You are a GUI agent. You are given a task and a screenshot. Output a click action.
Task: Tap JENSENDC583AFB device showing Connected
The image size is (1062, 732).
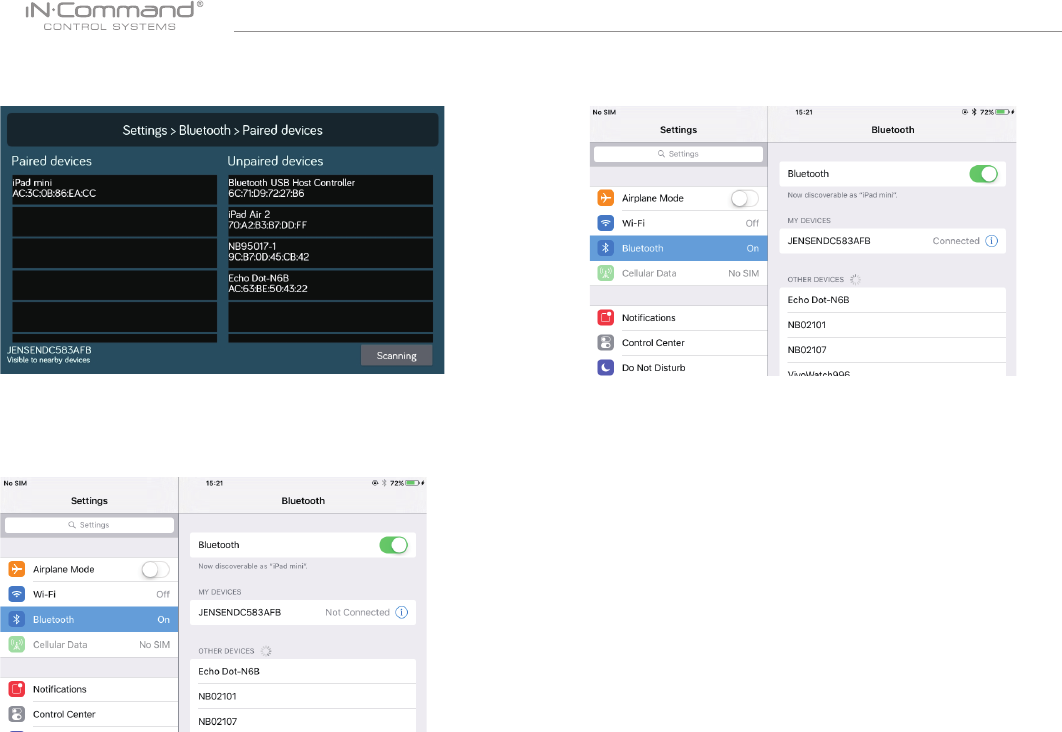tap(893, 241)
